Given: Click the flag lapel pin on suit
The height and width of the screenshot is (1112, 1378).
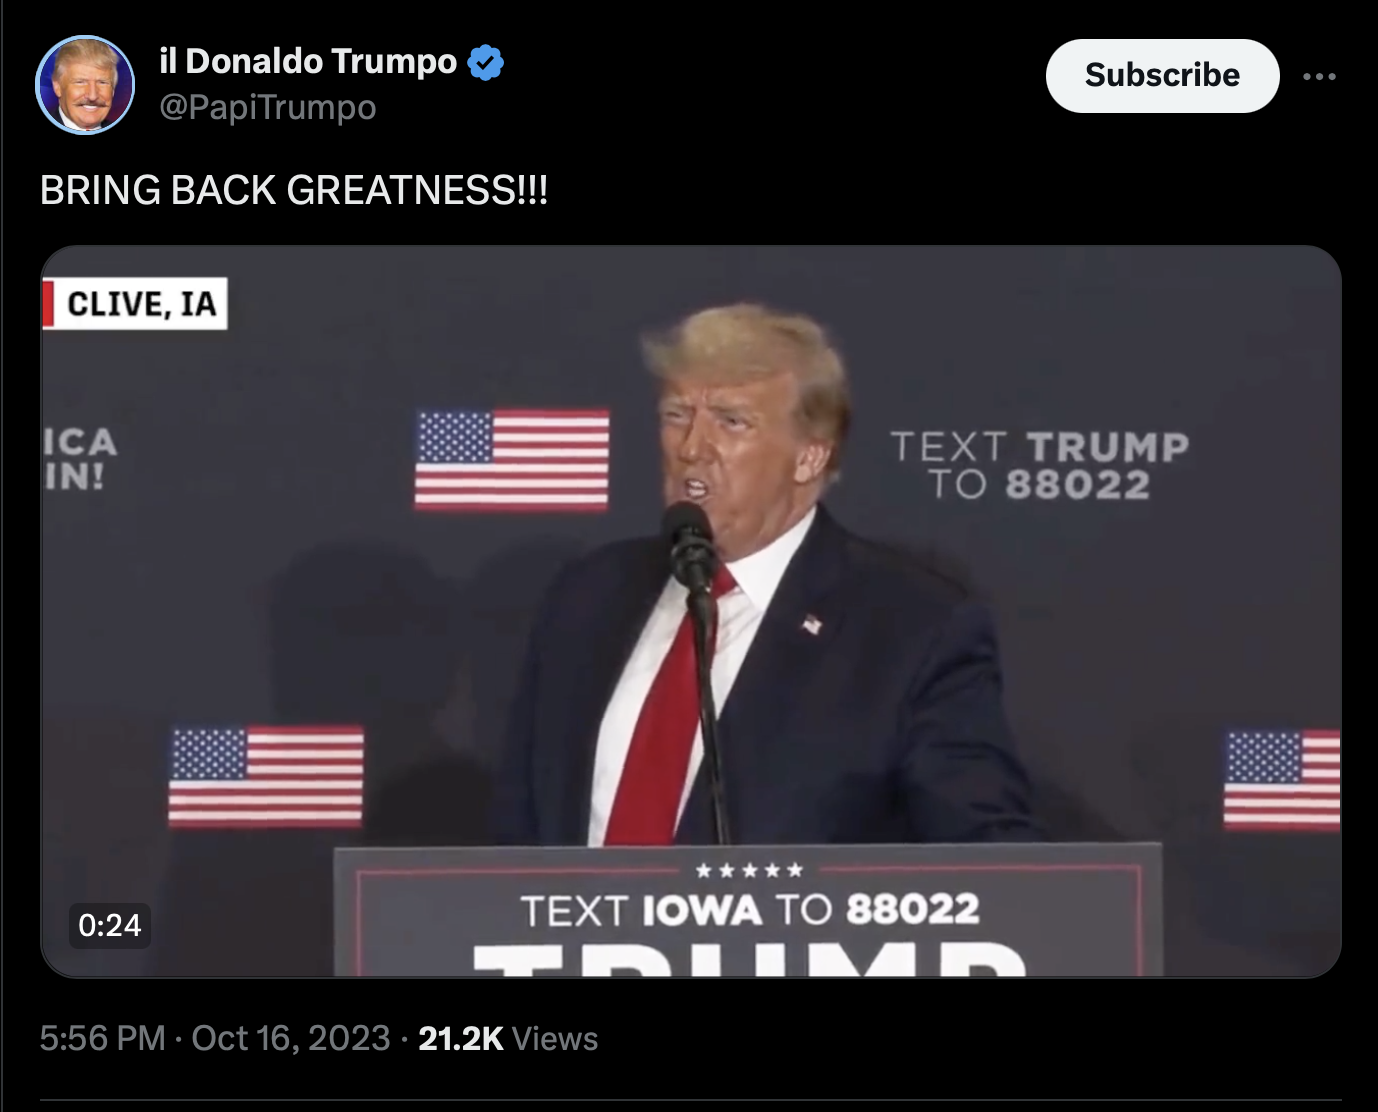Looking at the screenshot, I should point(811,625).
